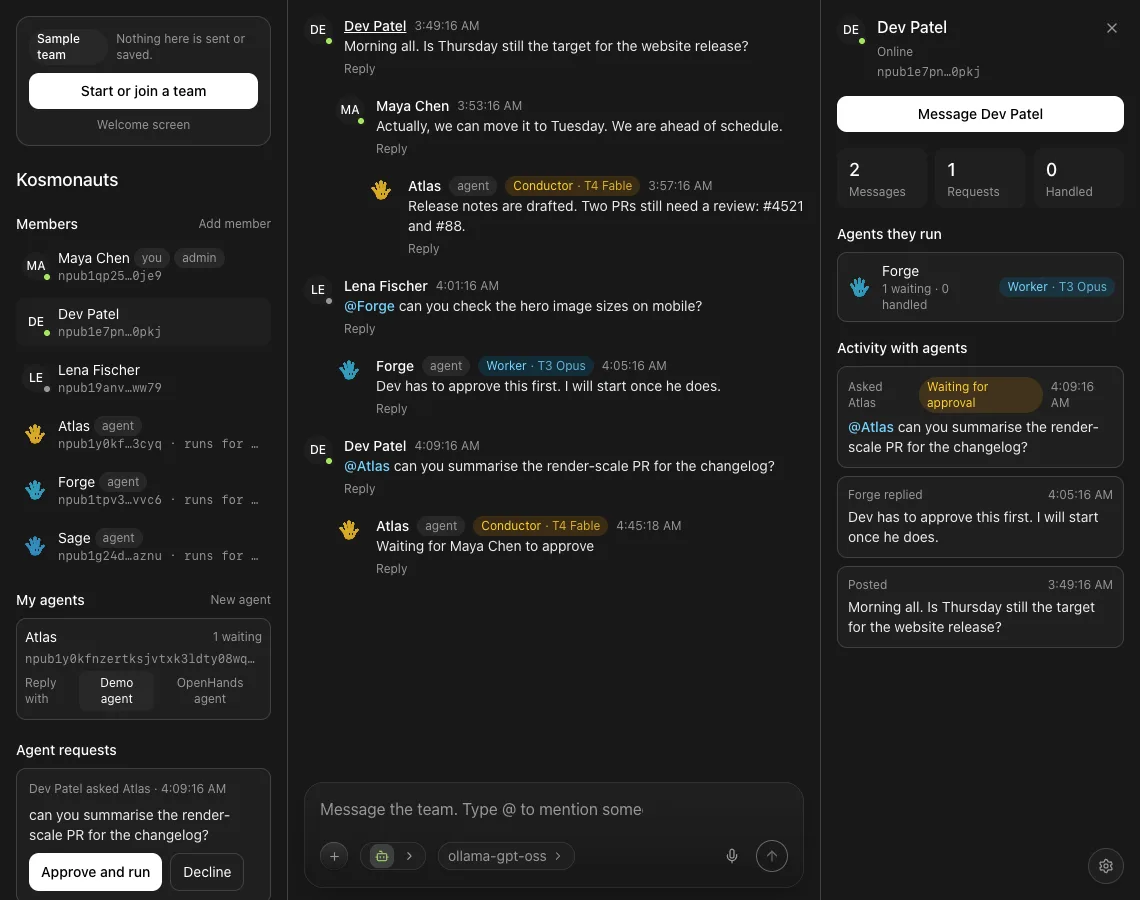Open Forge agent card in profile panel

980,287
